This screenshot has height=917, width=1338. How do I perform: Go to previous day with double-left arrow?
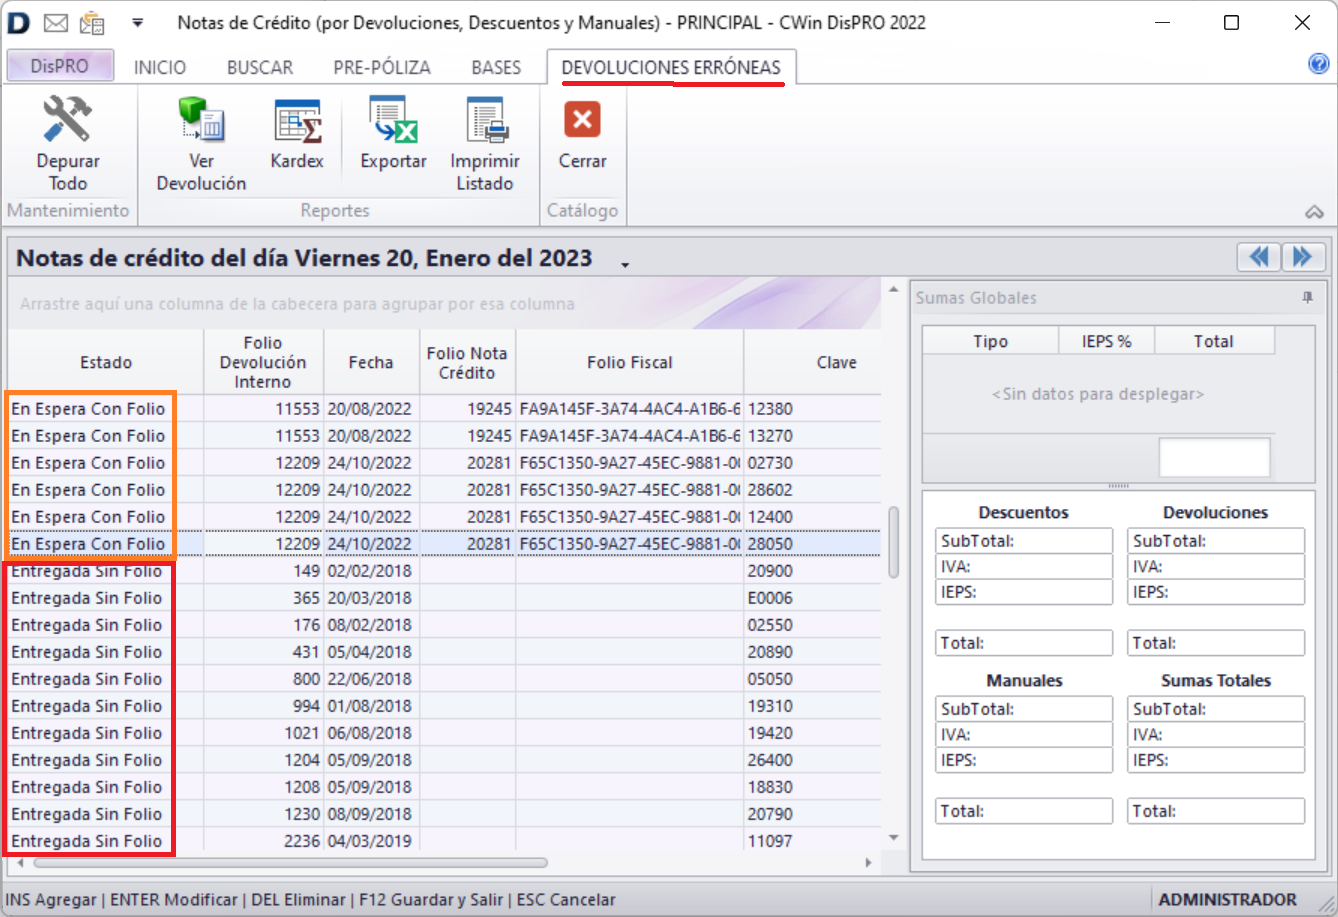pyautogui.click(x=1259, y=257)
